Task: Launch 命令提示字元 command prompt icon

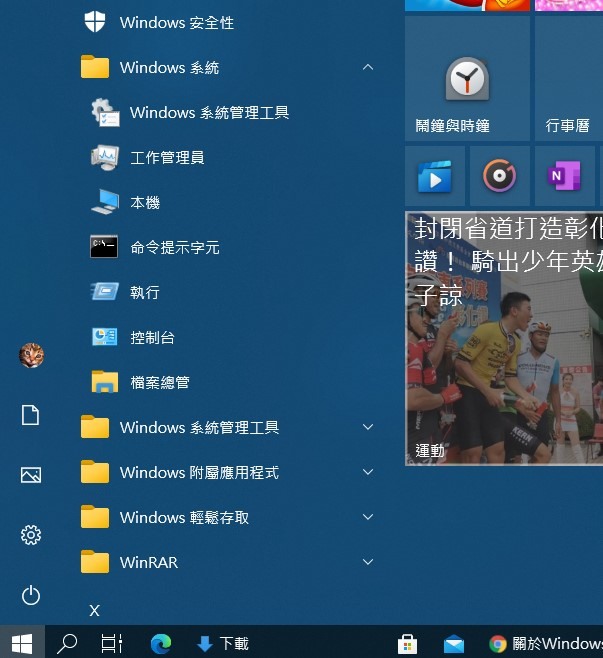Action: (104, 247)
